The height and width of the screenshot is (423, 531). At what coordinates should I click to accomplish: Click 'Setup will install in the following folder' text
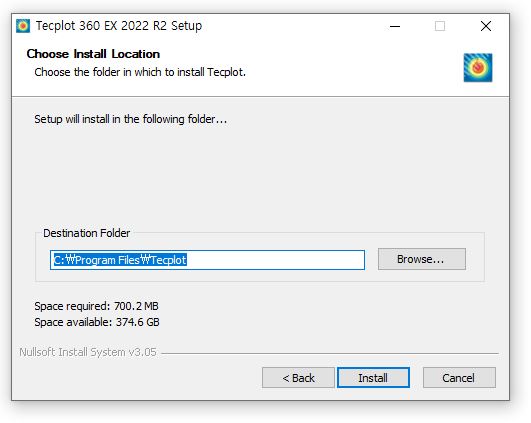click(130, 119)
